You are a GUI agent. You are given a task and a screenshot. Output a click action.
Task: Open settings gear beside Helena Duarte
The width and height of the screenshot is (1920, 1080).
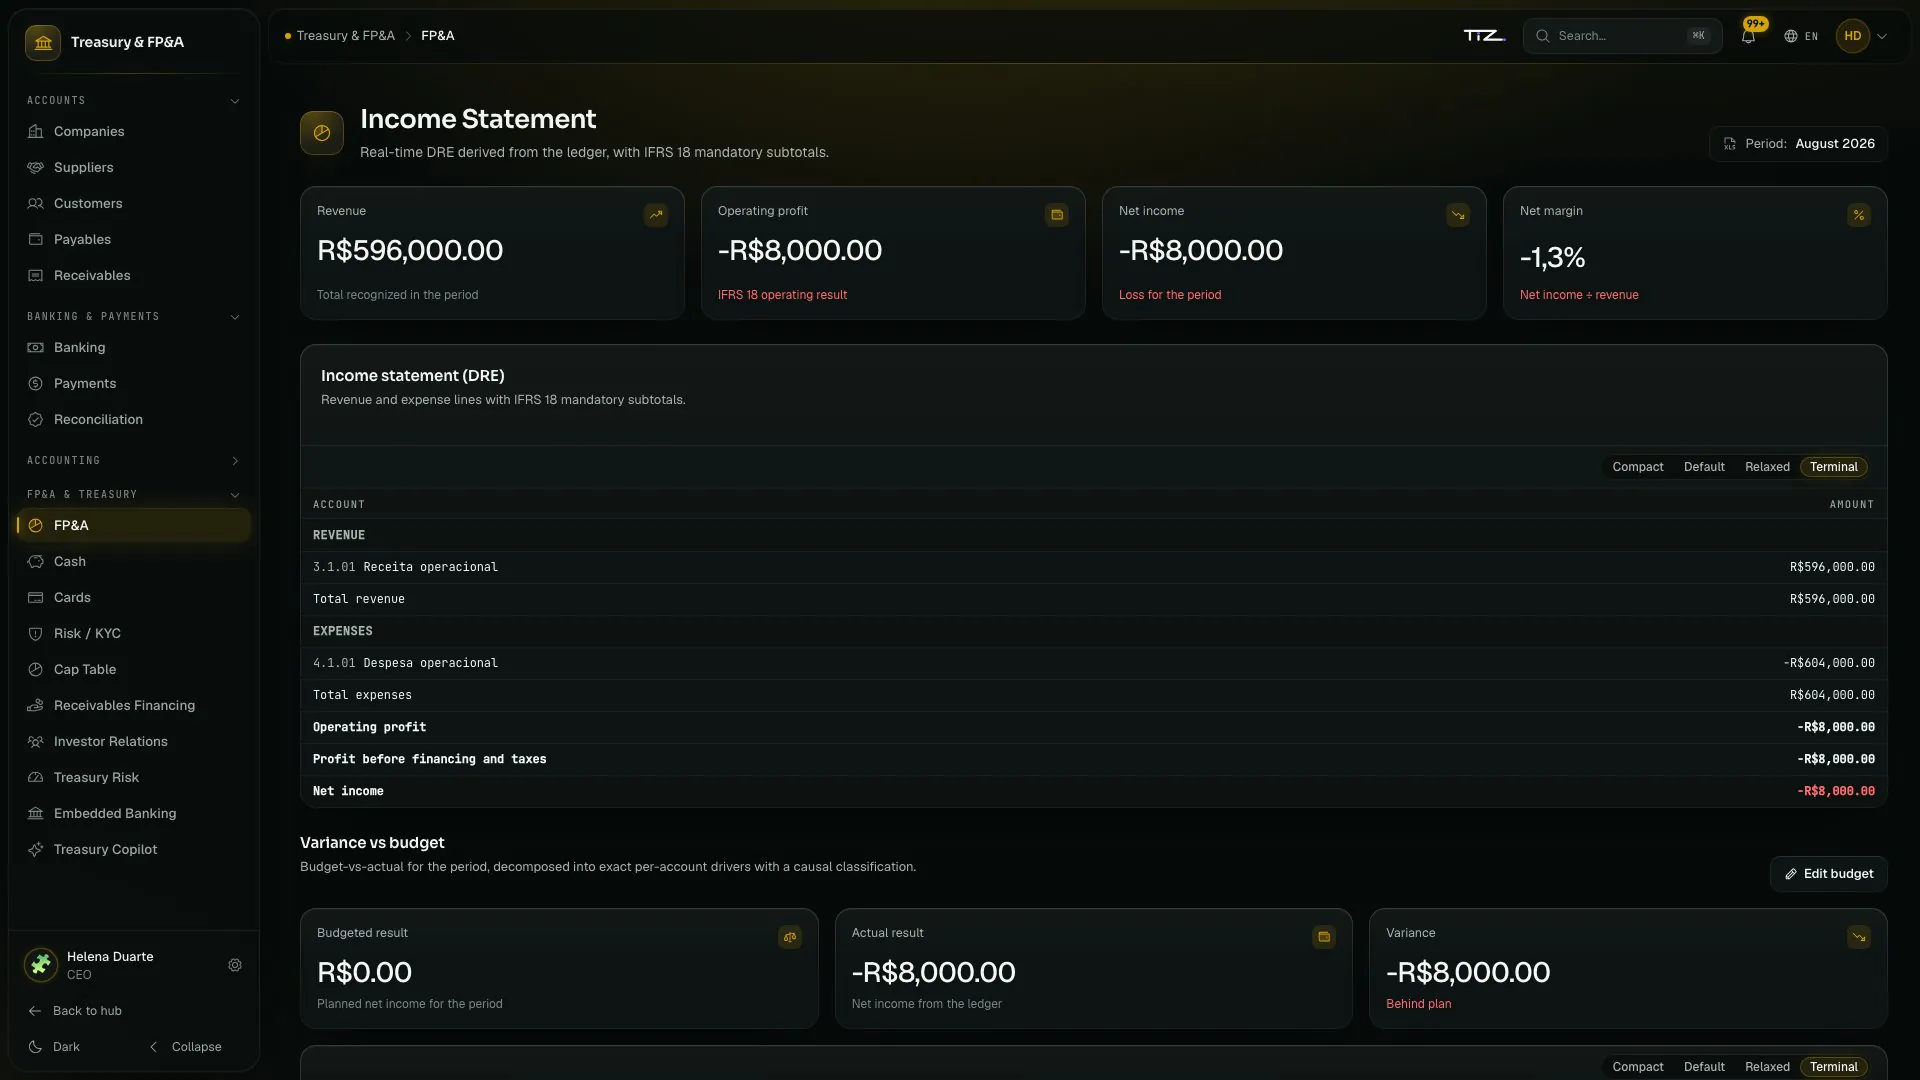(235, 965)
